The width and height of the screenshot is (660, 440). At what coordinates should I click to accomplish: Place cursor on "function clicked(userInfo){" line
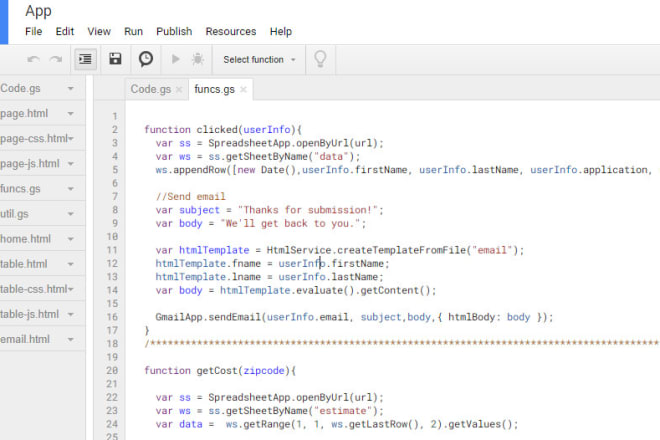coord(223,130)
